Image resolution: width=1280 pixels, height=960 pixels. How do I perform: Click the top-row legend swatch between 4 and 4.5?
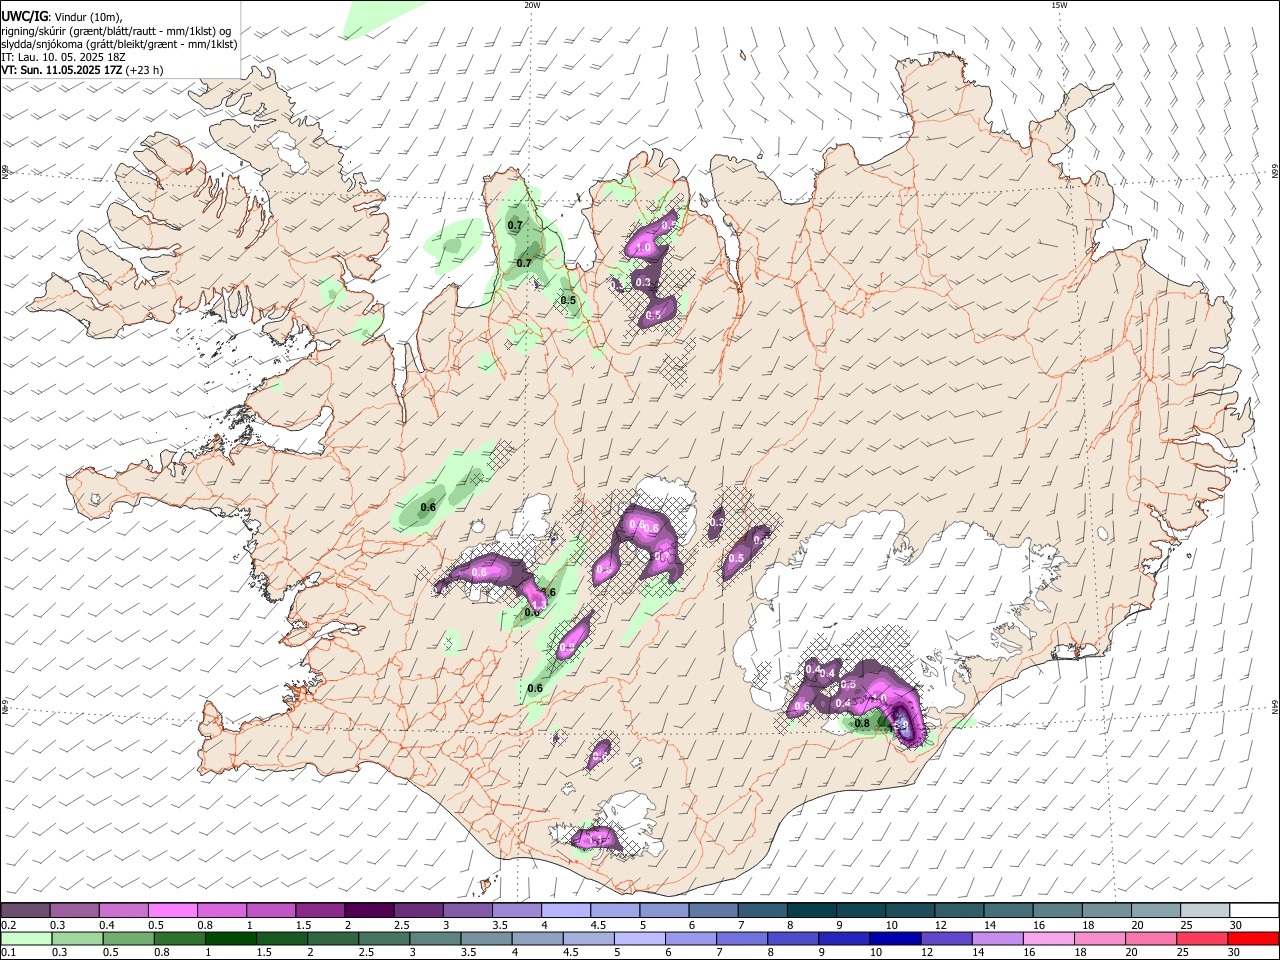click(566, 911)
